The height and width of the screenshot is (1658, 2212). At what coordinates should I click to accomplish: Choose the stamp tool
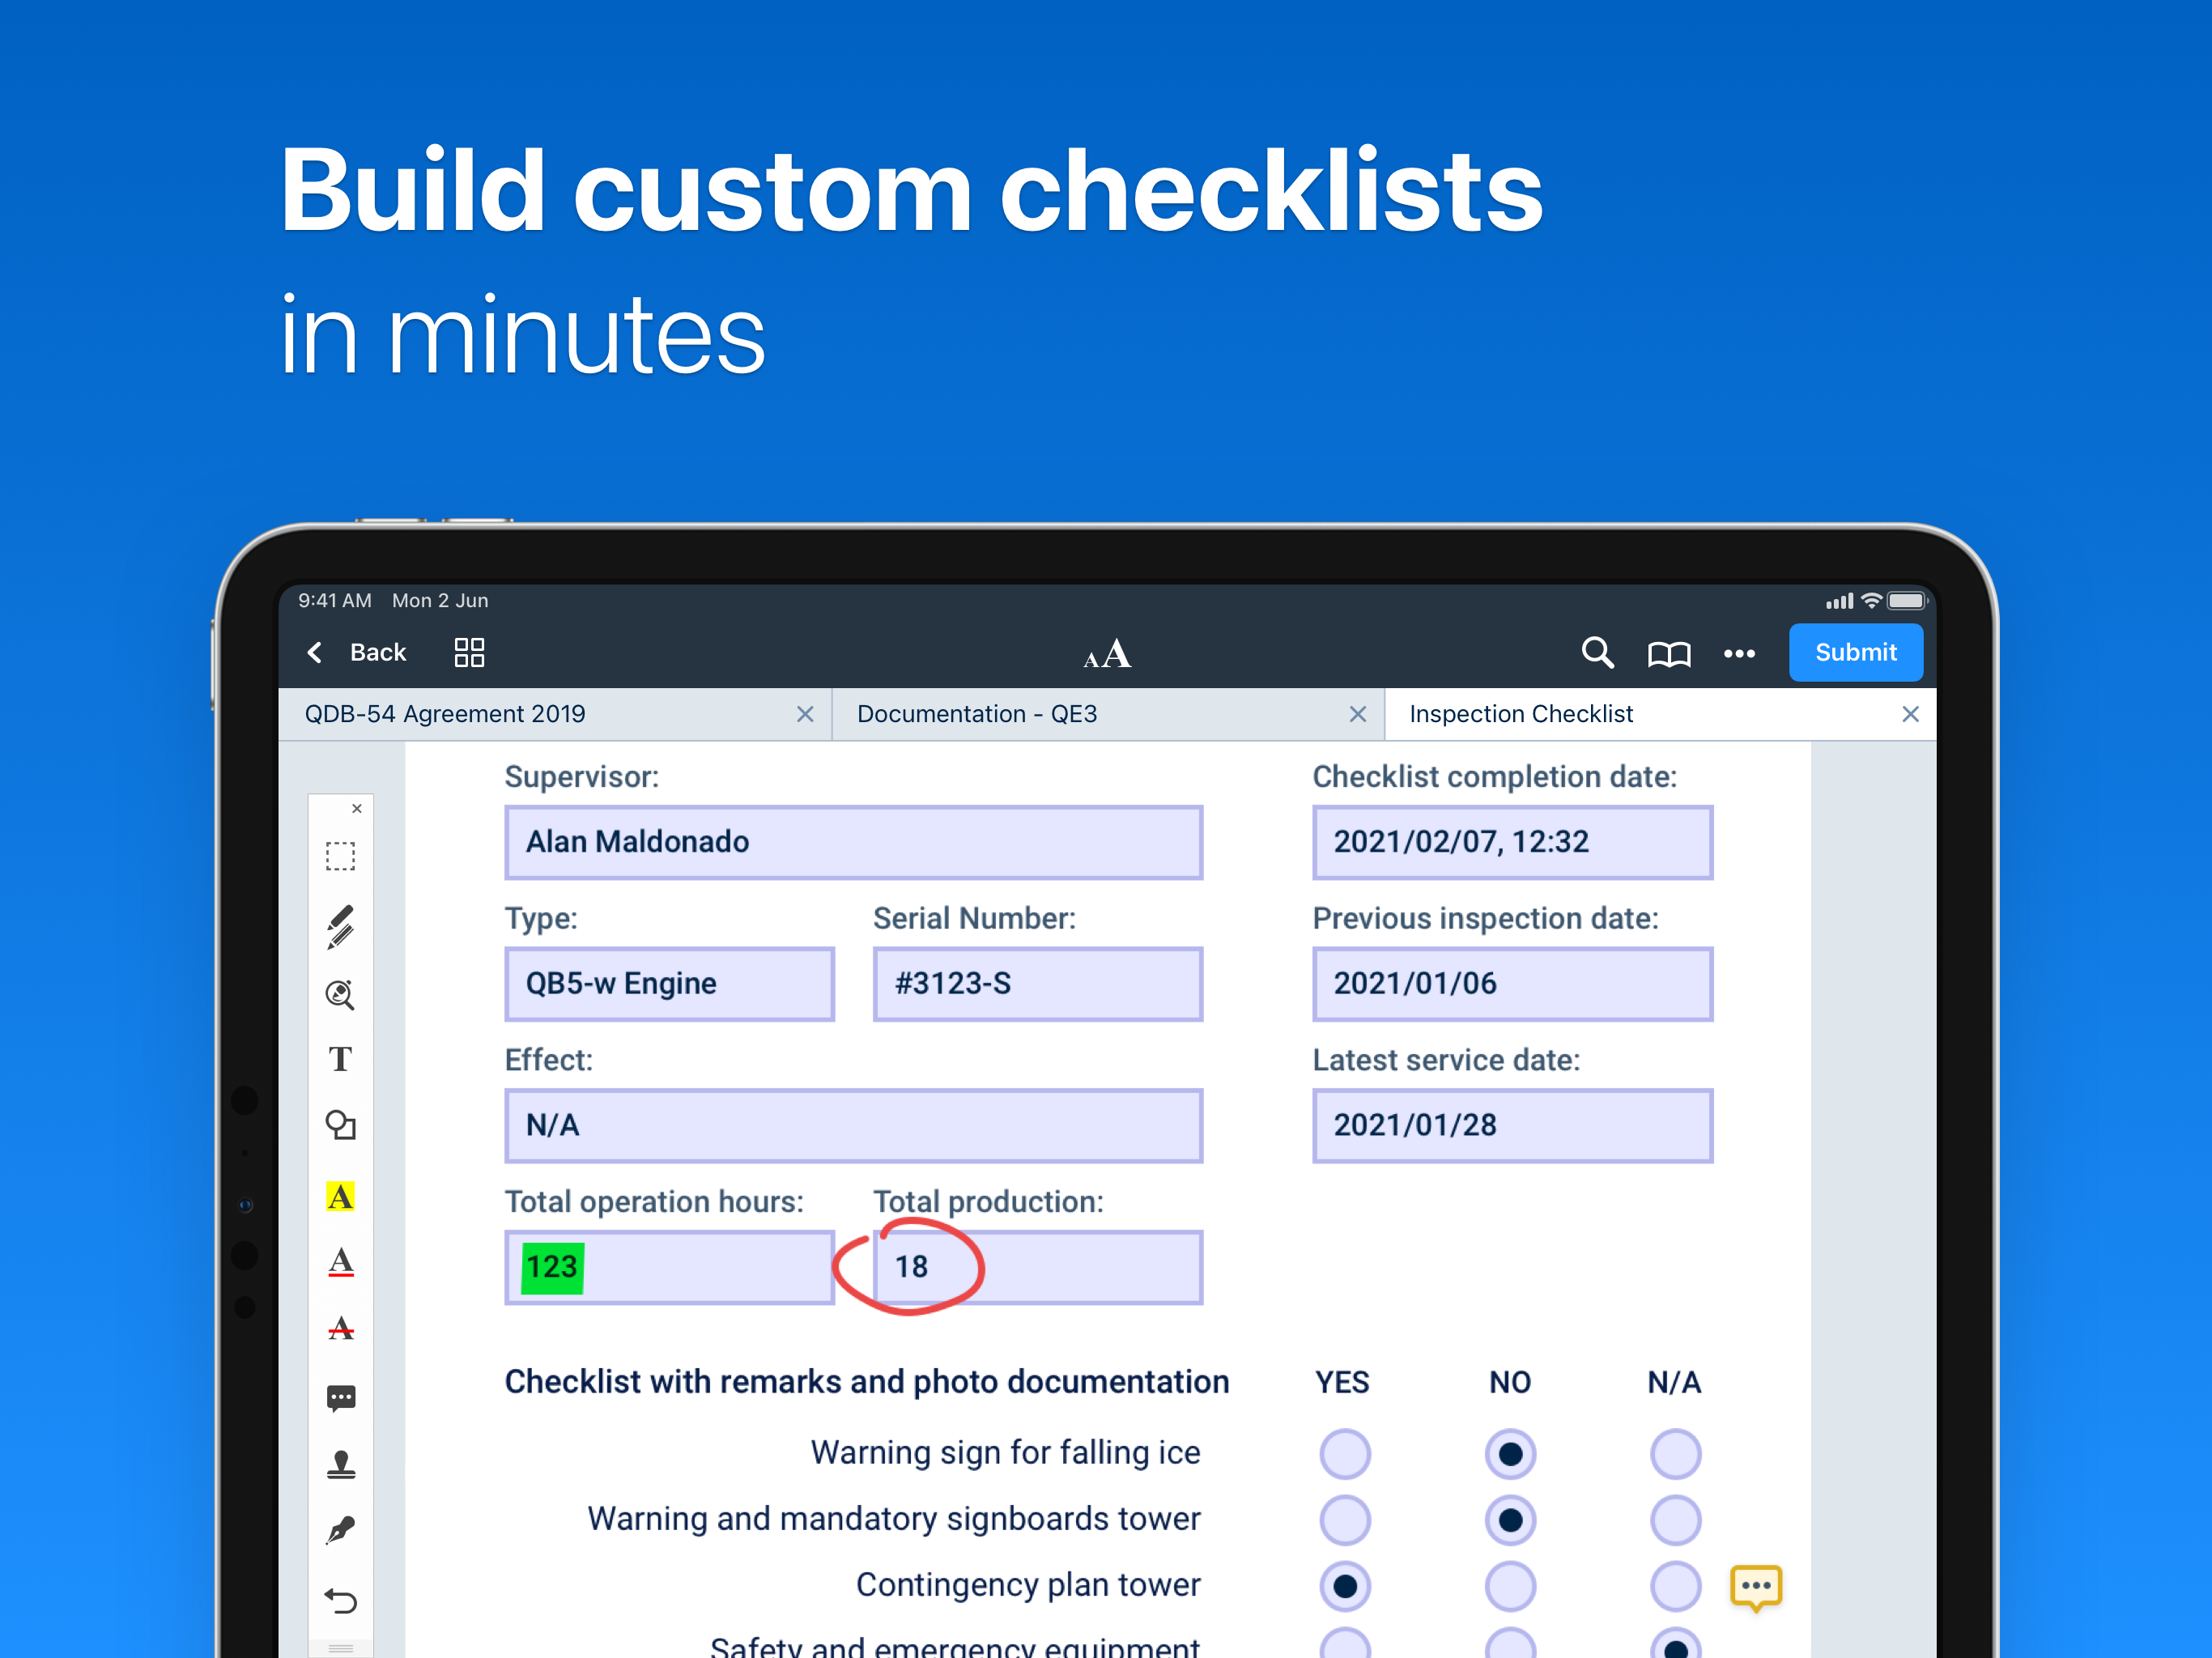click(x=340, y=1465)
